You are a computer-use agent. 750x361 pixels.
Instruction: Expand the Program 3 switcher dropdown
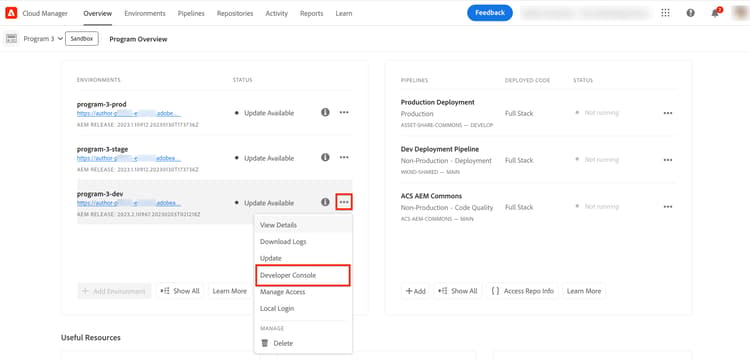pos(44,39)
